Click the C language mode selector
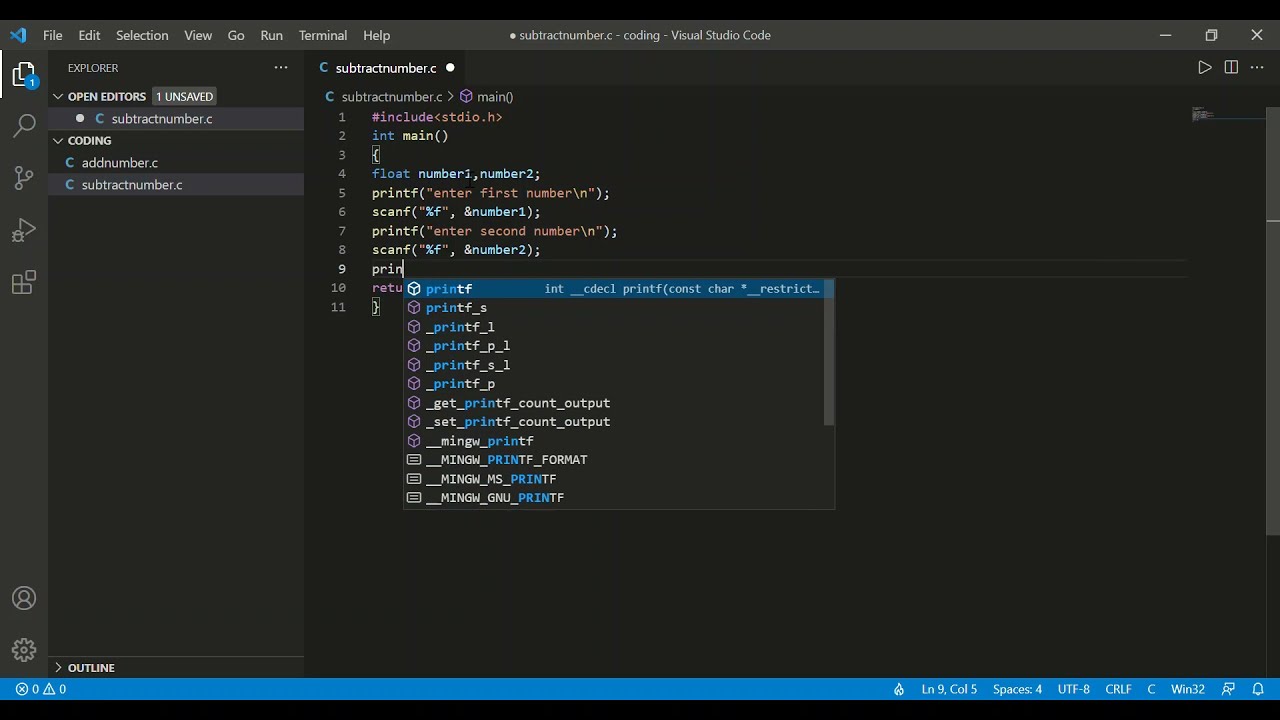Viewport: 1280px width, 720px height. (1151, 689)
